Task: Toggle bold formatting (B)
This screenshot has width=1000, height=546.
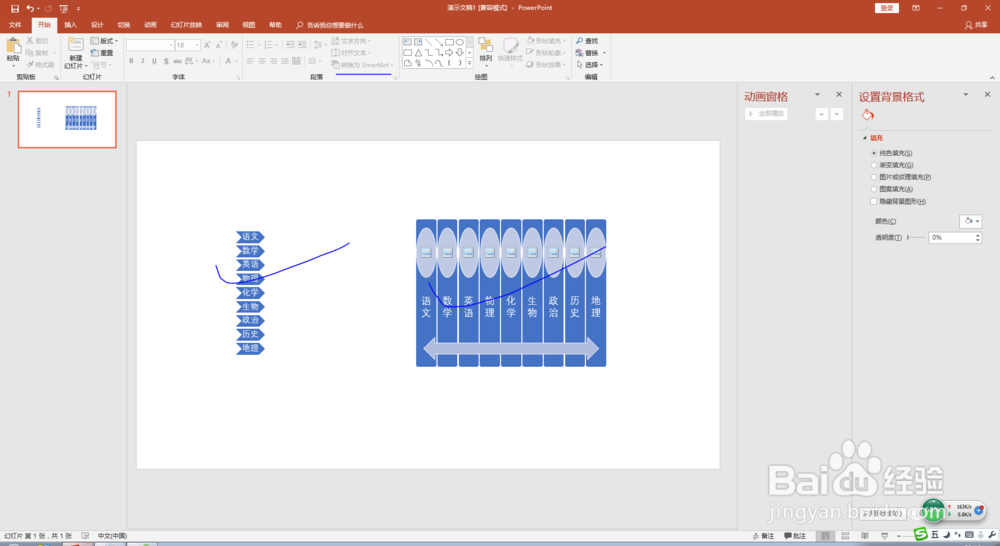Action: pos(131,61)
